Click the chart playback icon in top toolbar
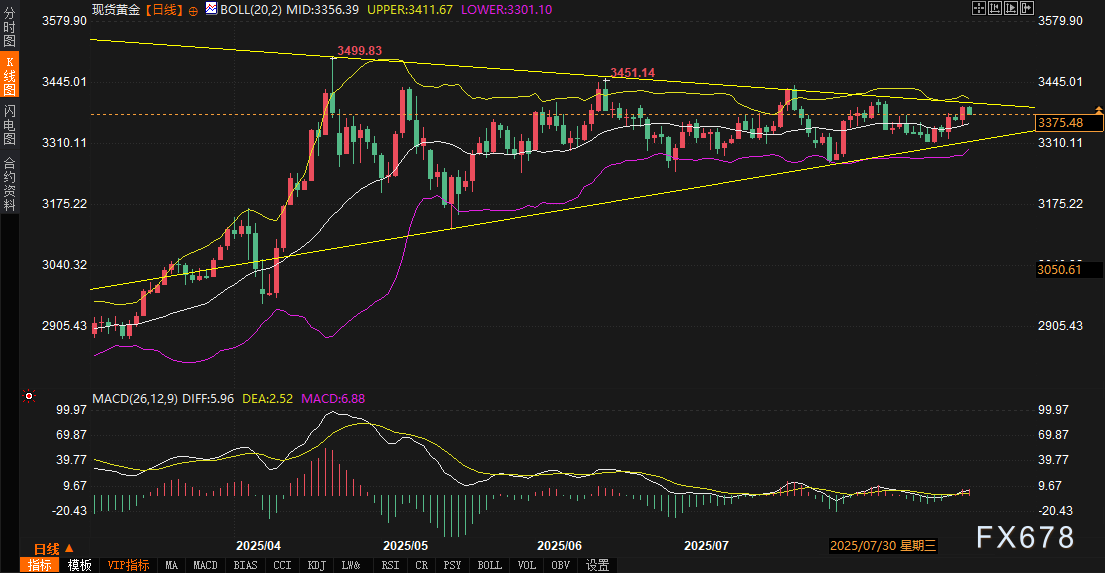The height and width of the screenshot is (573, 1105). [1012, 8]
